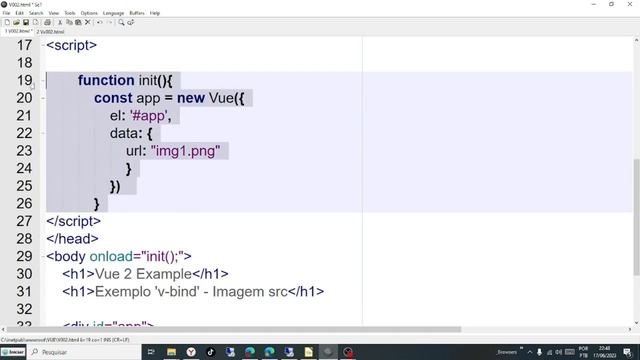Image resolution: width=640 pixels, height=360 pixels.
Task: Click the </script> tag on line 27
Action: click(x=73, y=221)
